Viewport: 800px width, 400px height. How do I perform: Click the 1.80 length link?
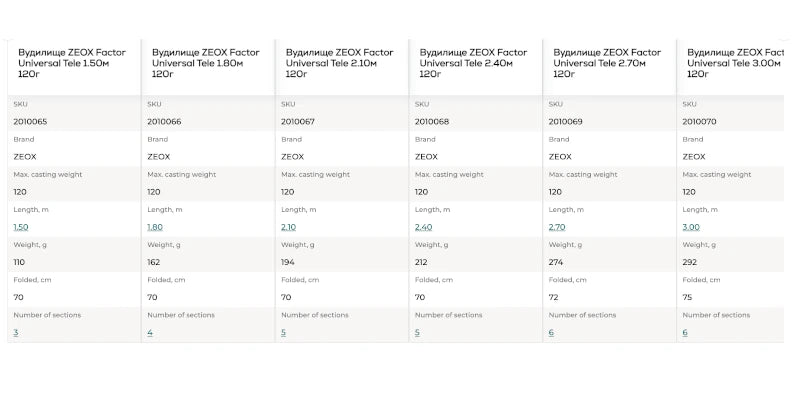click(x=155, y=227)
